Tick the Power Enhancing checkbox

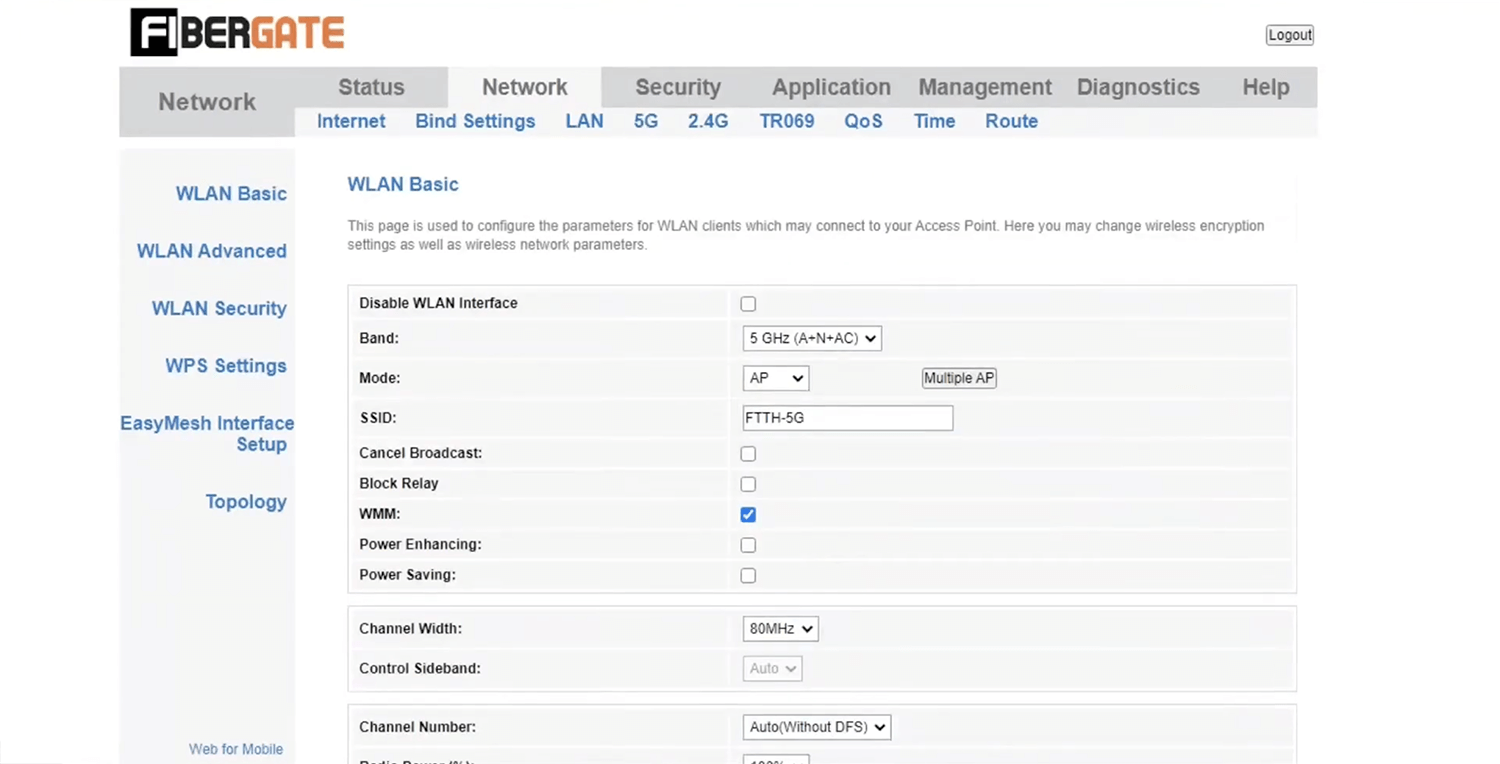748,545
